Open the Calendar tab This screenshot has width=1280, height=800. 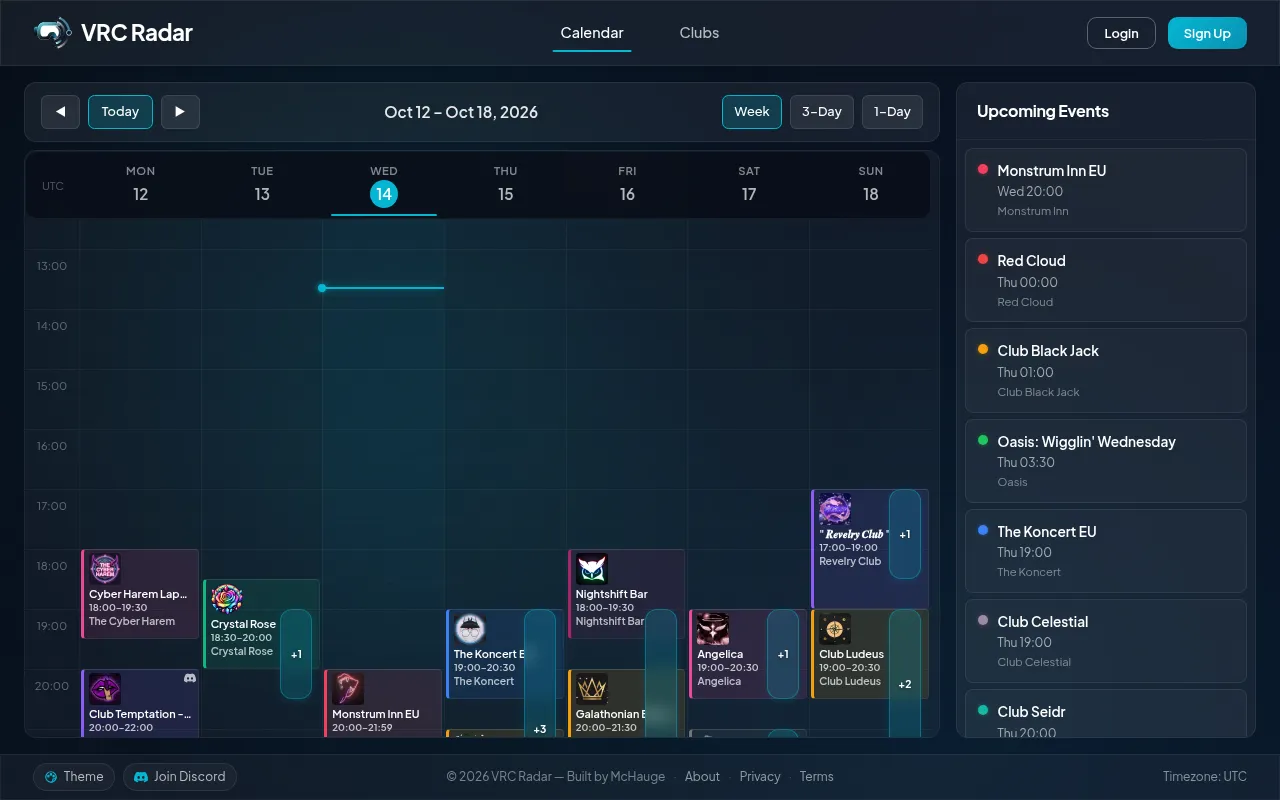pos(592,33)
